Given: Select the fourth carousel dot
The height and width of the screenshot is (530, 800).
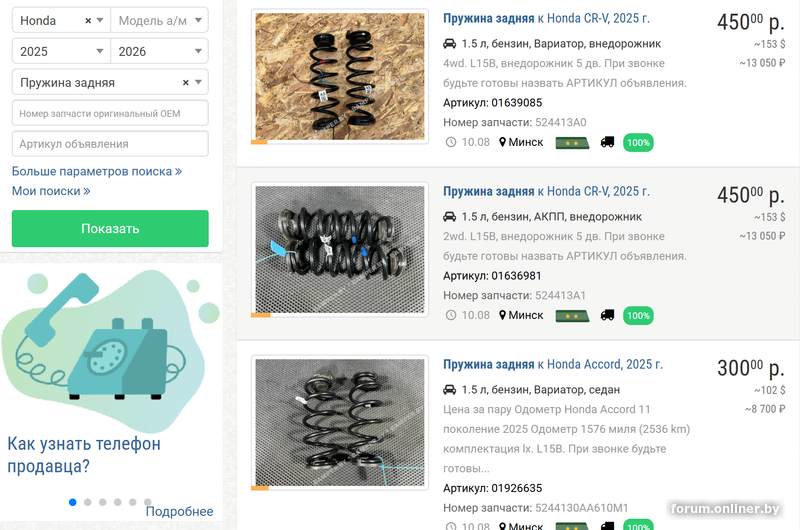Looking at the screenshot, I should click(x=117, y=502).
